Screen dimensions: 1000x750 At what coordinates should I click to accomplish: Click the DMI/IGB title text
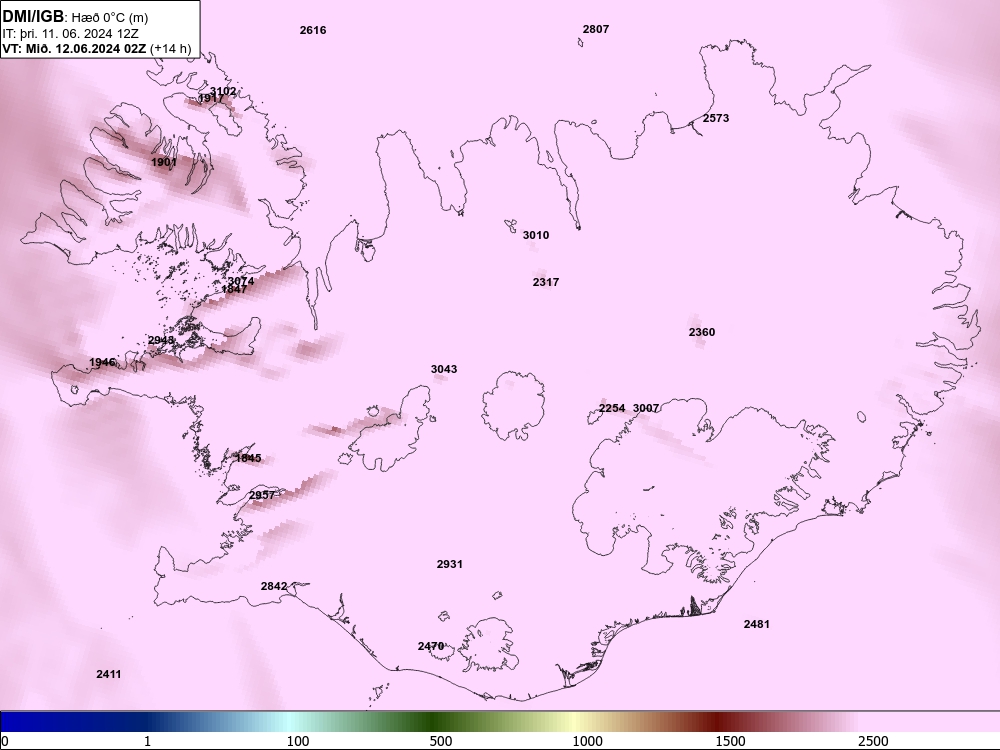pyautogui.click(x=33, y=17)
